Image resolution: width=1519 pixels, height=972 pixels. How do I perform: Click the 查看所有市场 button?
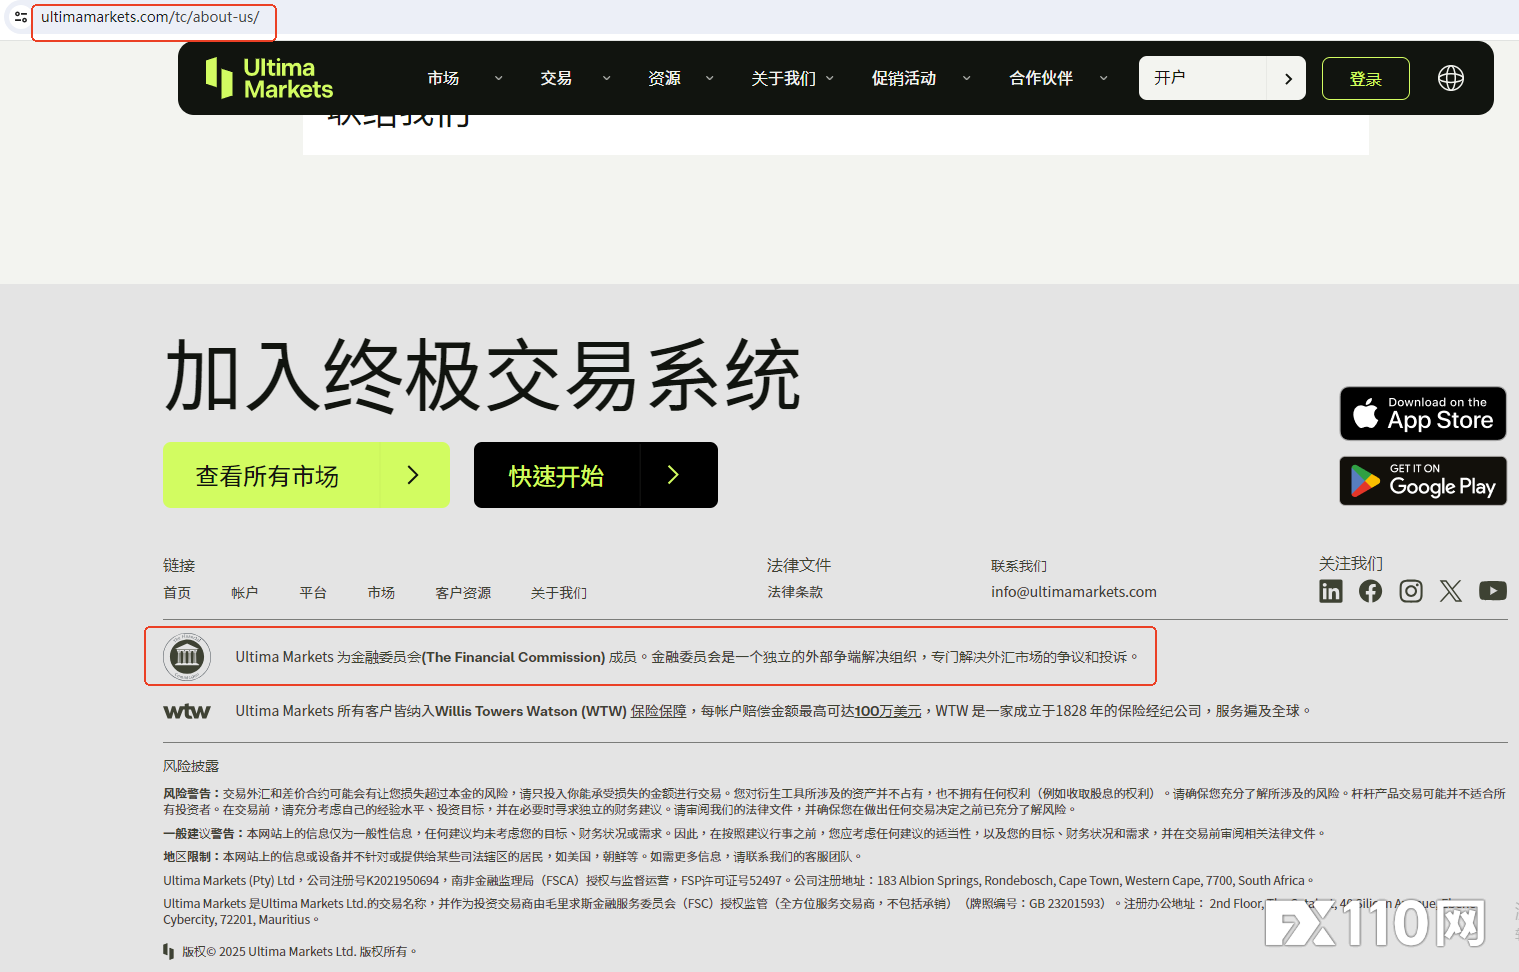(x=306, y=475)
